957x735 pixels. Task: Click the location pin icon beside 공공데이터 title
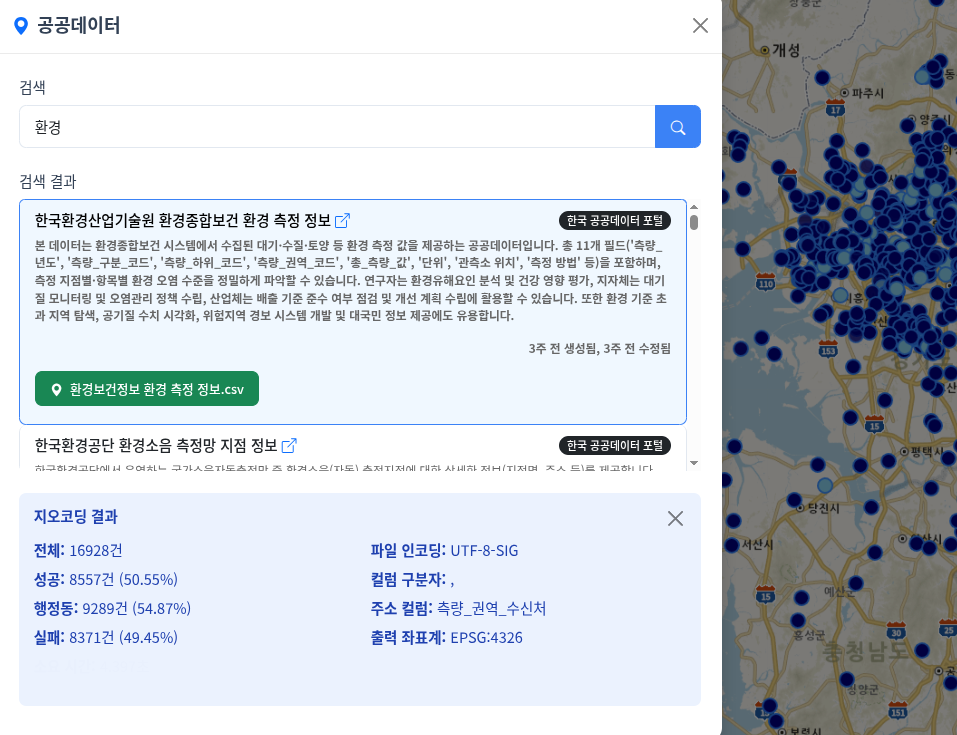[22, 26]
